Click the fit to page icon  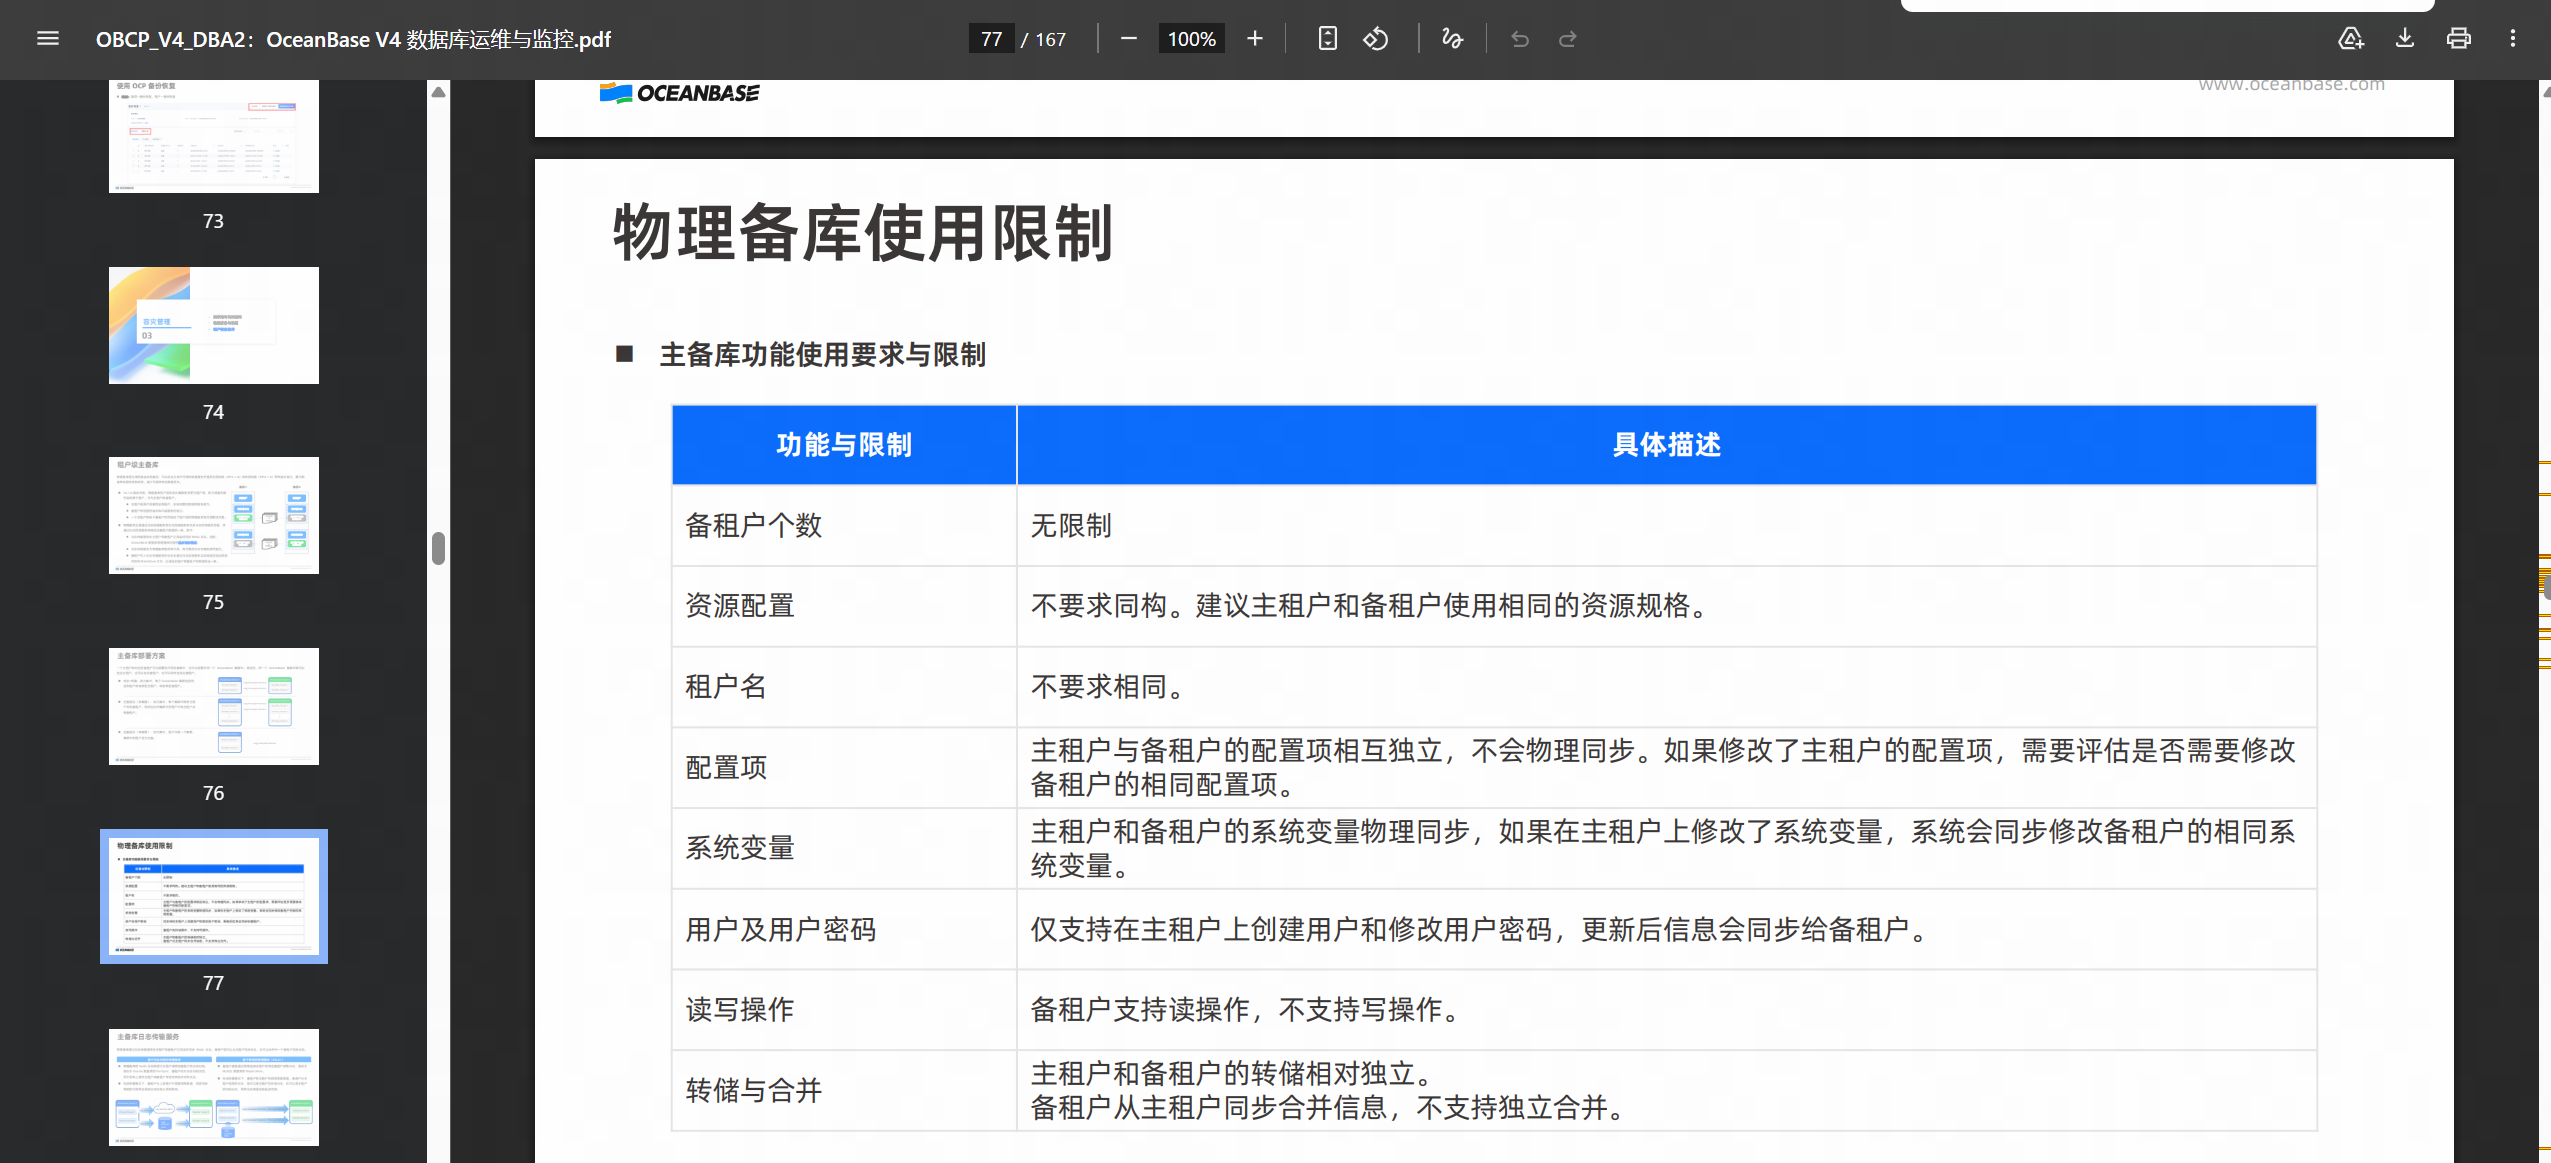point(1327,39)
